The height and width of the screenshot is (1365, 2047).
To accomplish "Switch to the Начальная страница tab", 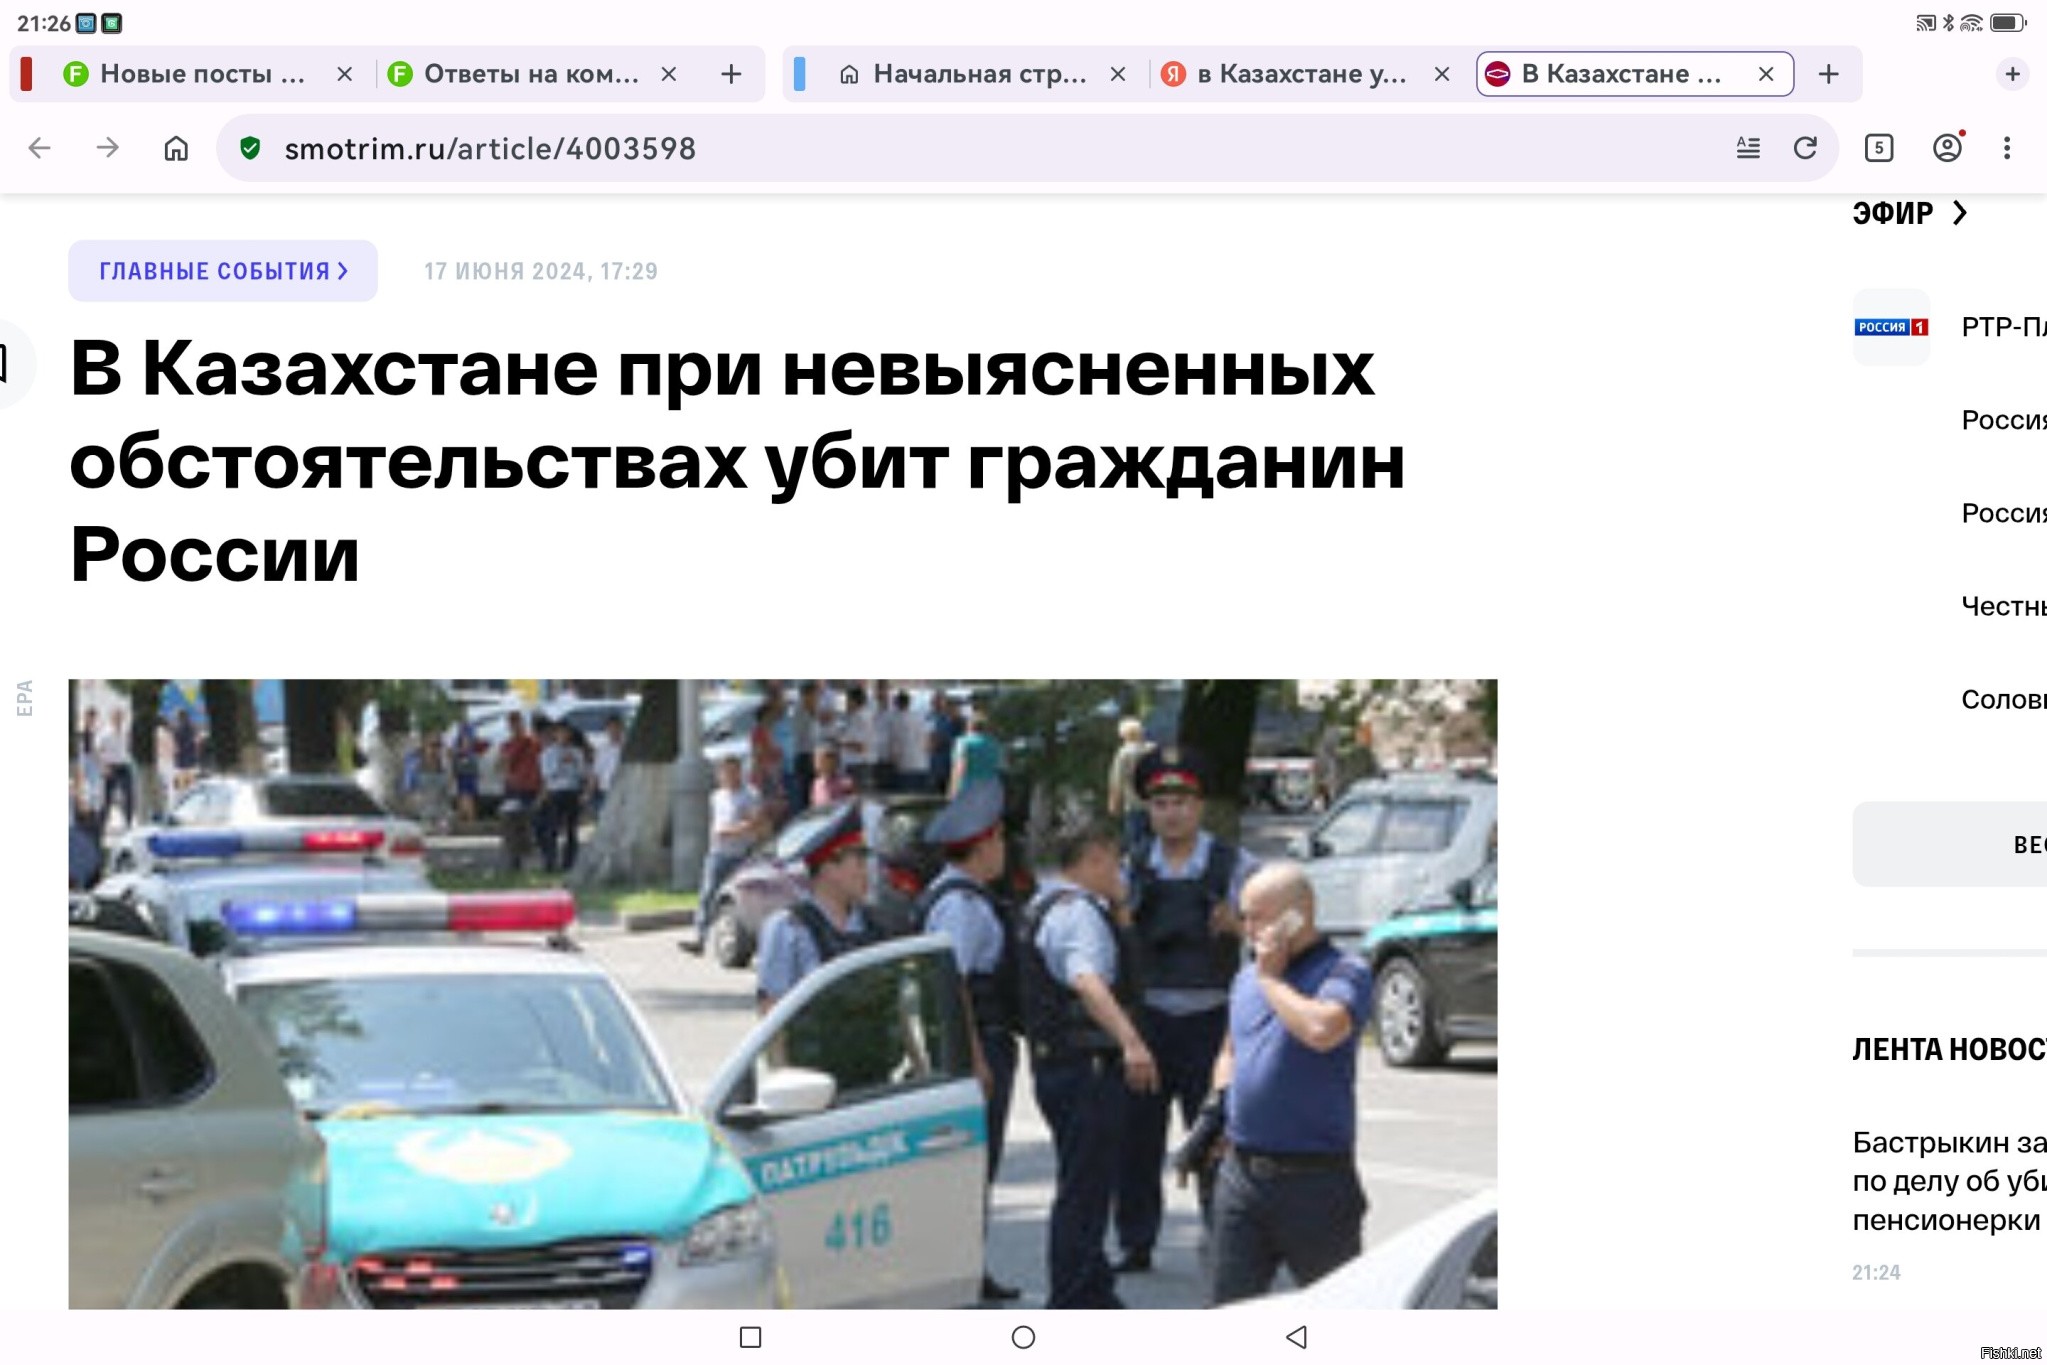I will 963,74.
